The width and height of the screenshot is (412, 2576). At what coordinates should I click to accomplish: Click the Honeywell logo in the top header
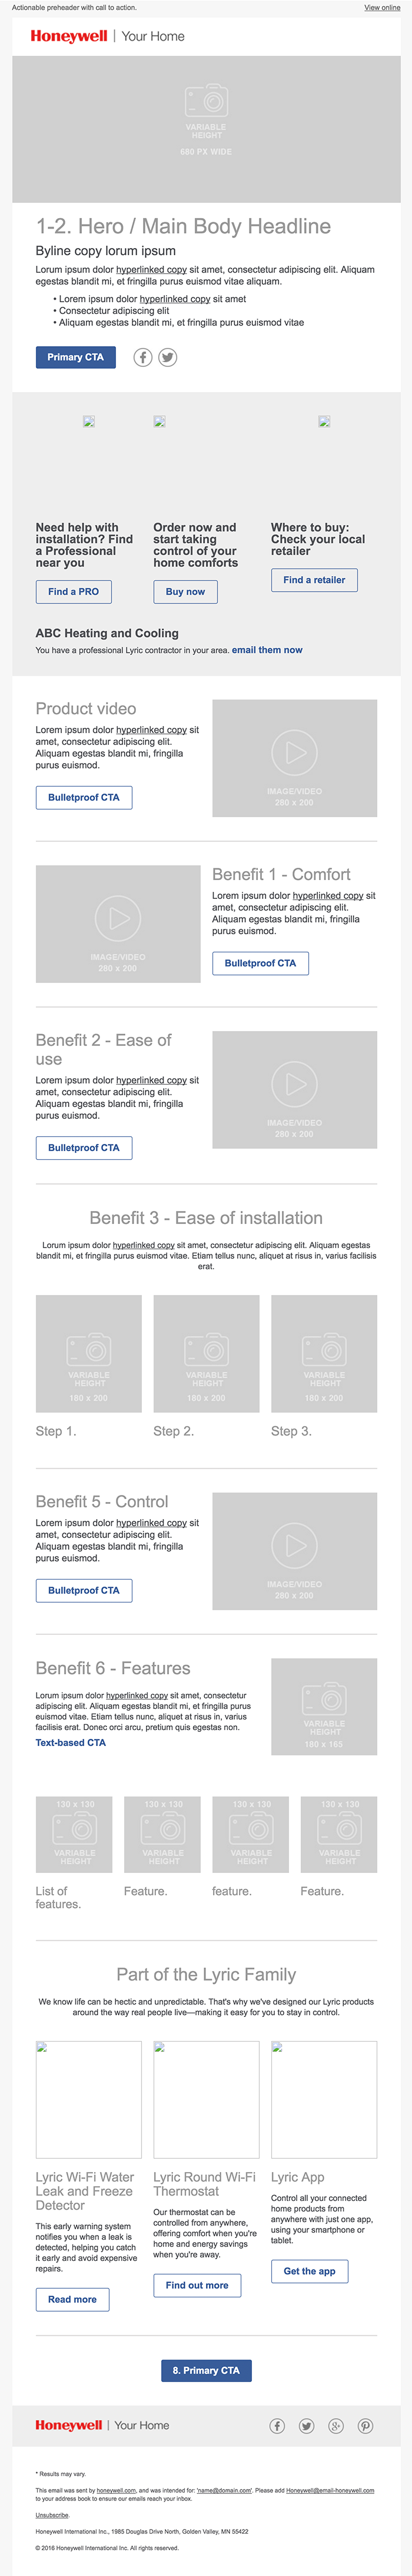(69, 36)
